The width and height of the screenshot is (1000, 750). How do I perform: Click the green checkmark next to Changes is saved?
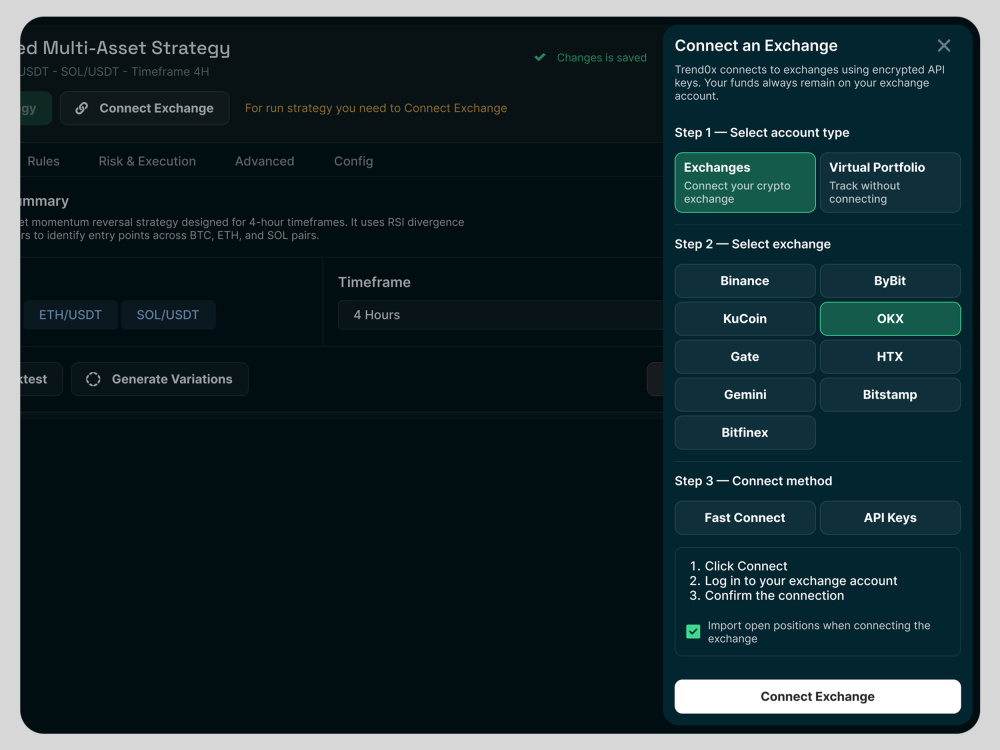click(x=540, y=57)
